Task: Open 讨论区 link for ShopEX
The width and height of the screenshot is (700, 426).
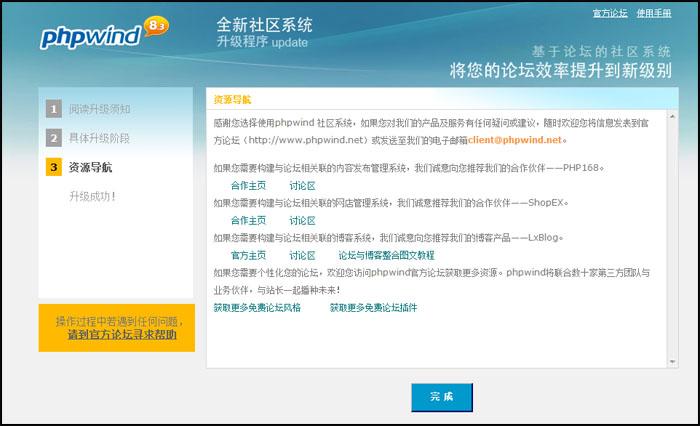Action: (302, 220)
